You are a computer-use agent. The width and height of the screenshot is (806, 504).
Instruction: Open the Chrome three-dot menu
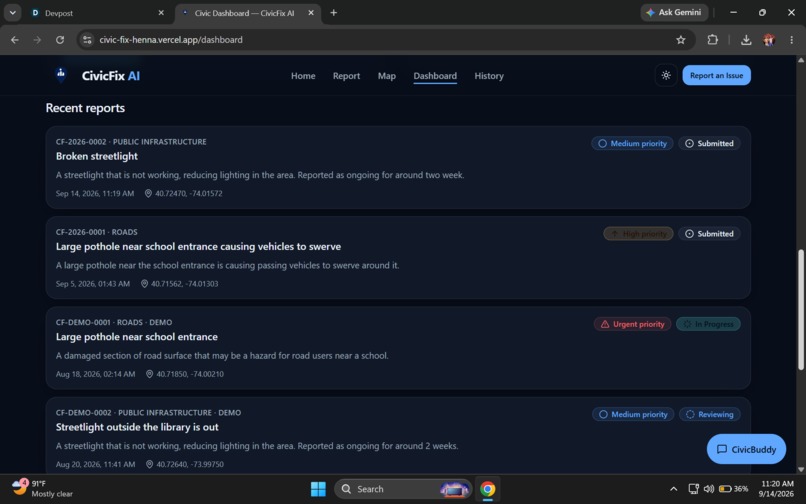coord(791,40)
